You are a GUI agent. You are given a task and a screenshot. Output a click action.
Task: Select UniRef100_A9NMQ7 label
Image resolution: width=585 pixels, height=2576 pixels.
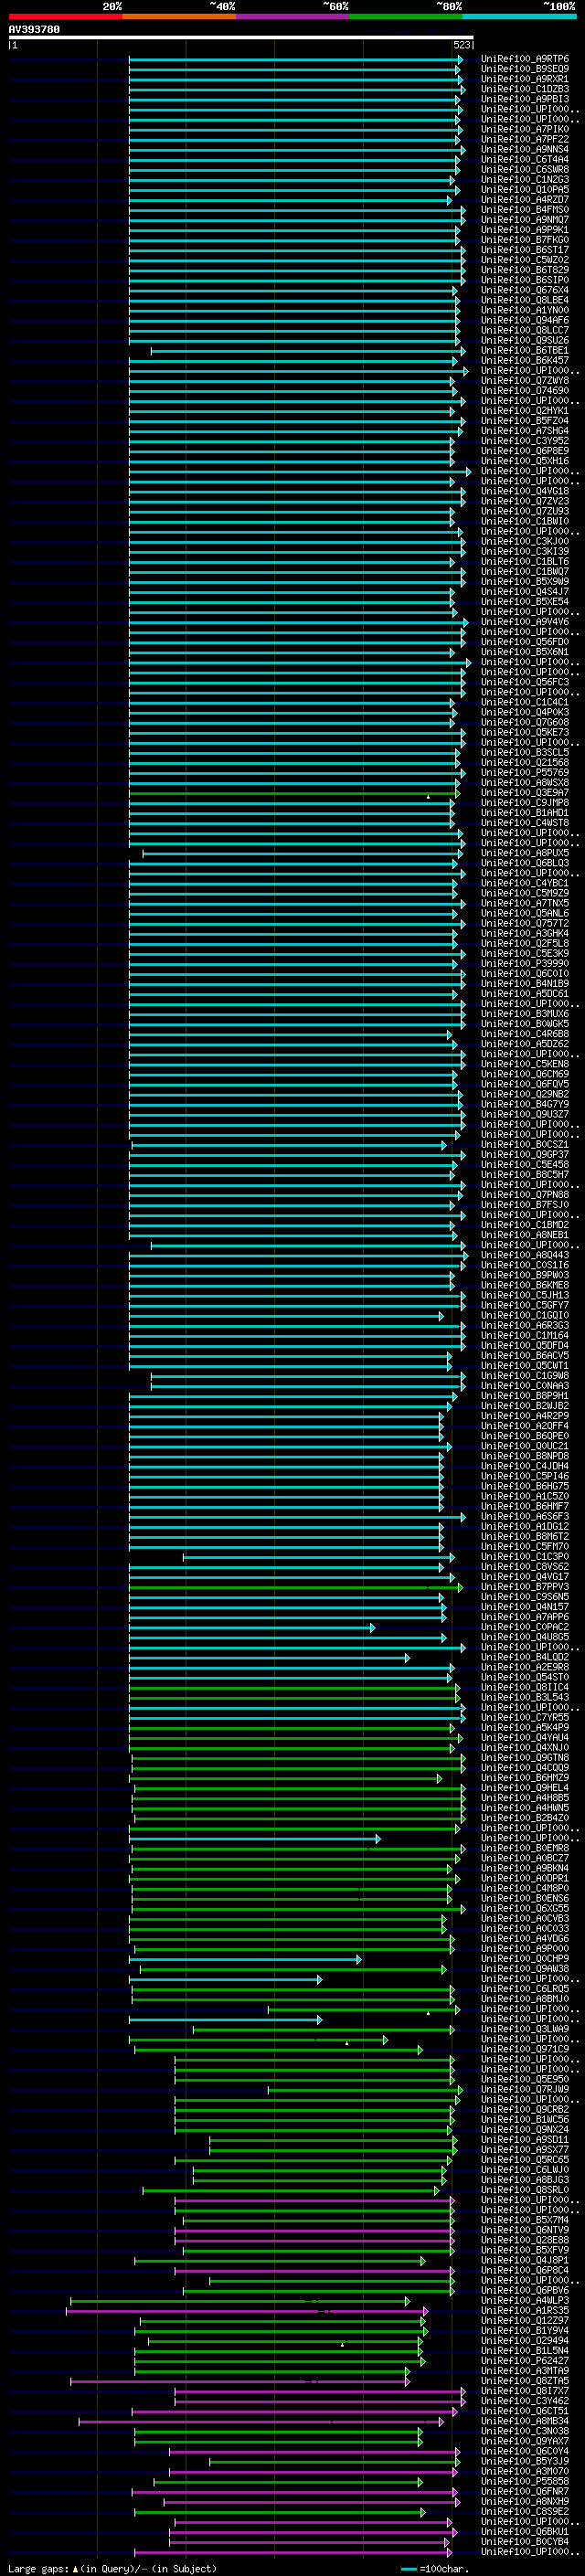pyautogui.click(x=525, y=219)
